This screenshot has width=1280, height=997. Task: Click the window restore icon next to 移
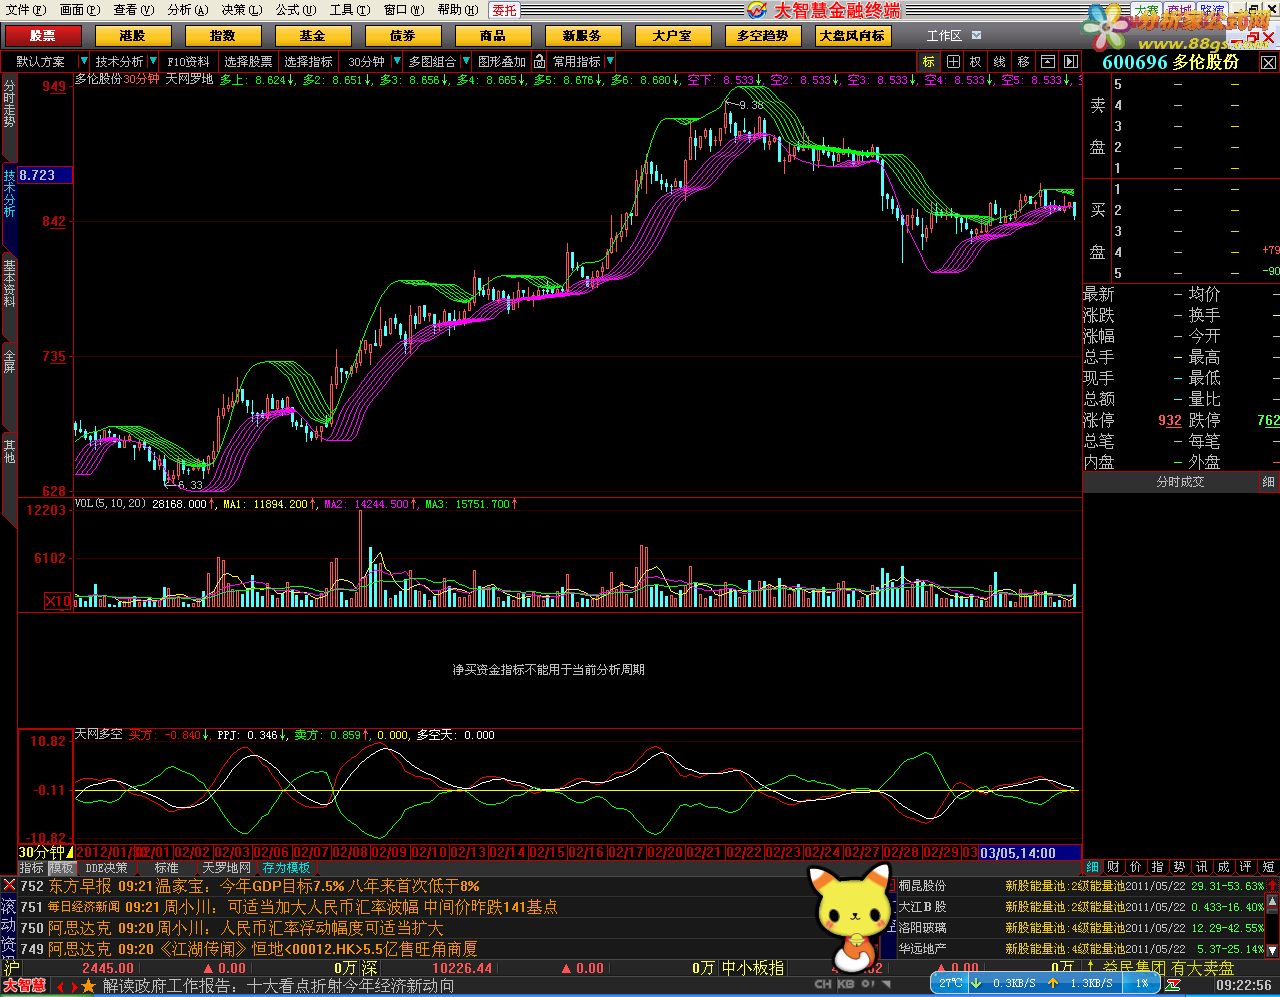click(1047, 61)
